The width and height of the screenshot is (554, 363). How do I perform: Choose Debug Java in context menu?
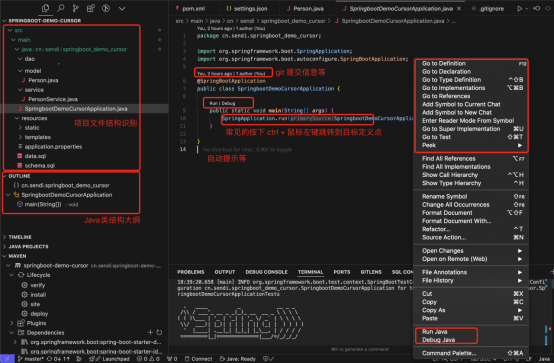471,340
